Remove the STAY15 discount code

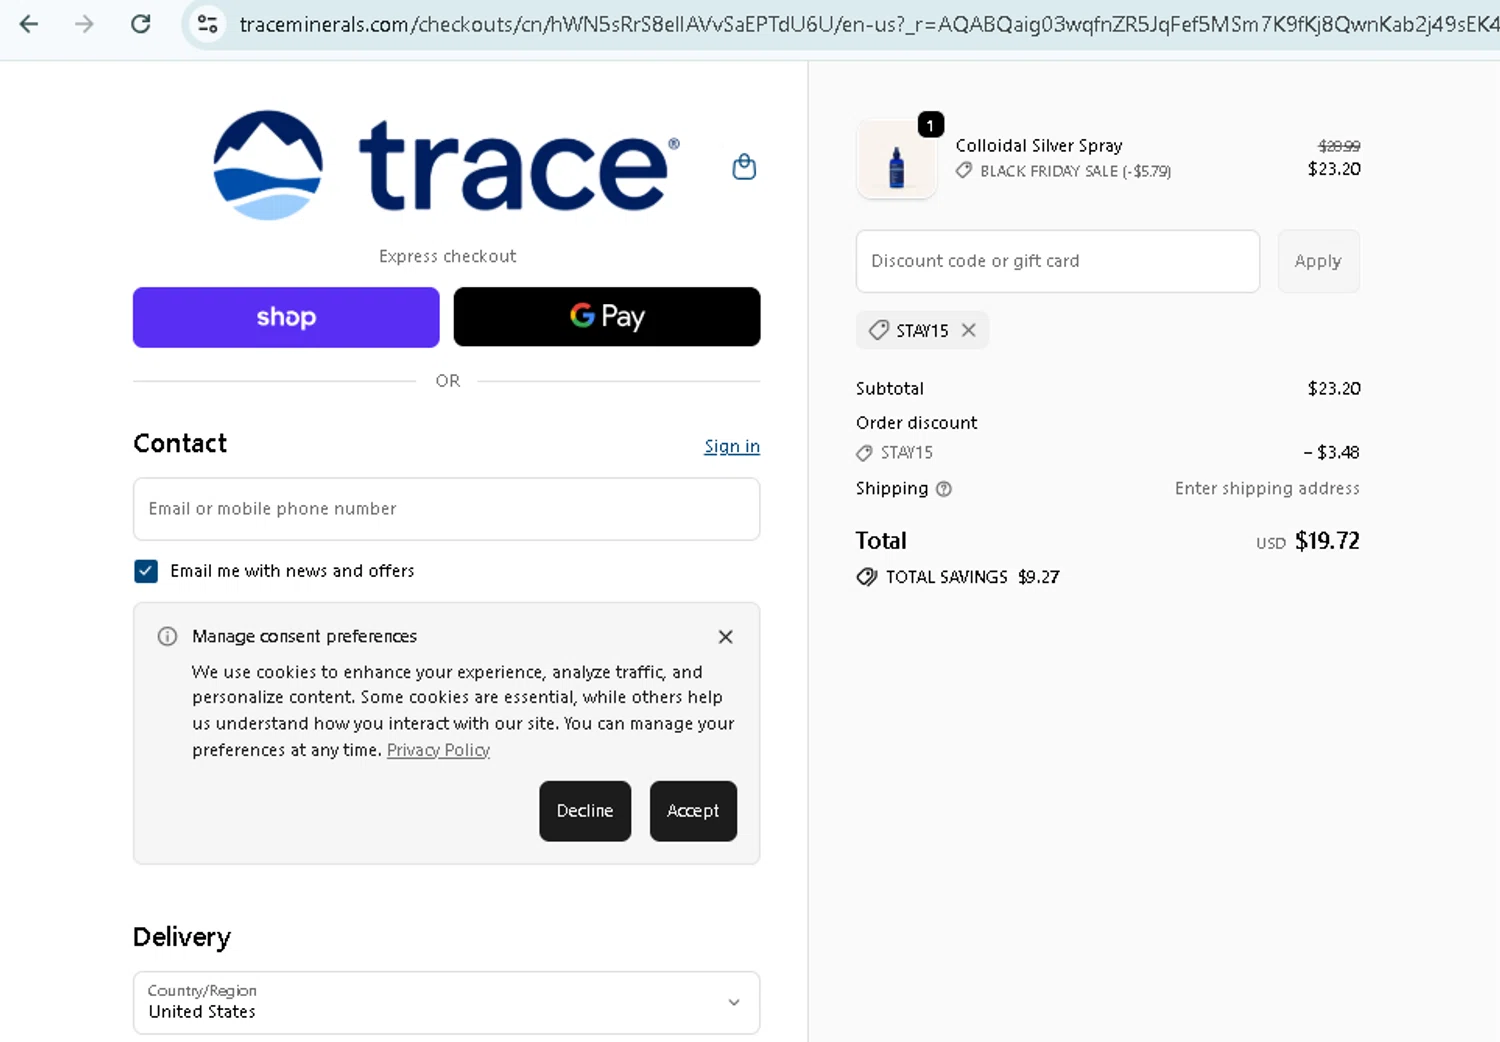pyautogui.click(x=969, y=330)
